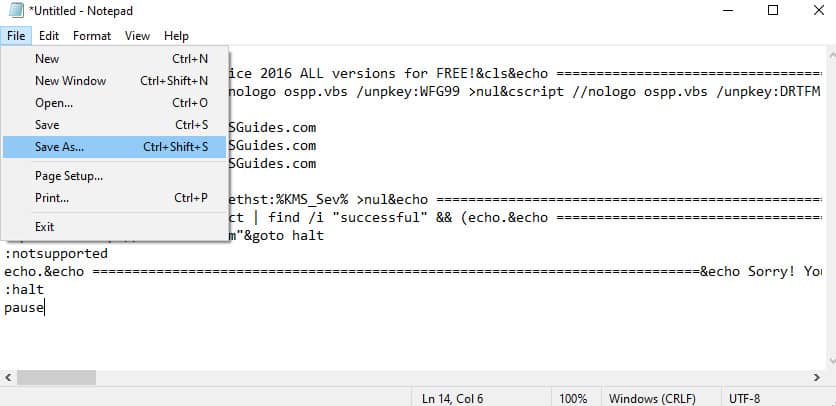The image size is (836, 406).
Task: Open Page Setup... dialog
Action: [114, 176]
